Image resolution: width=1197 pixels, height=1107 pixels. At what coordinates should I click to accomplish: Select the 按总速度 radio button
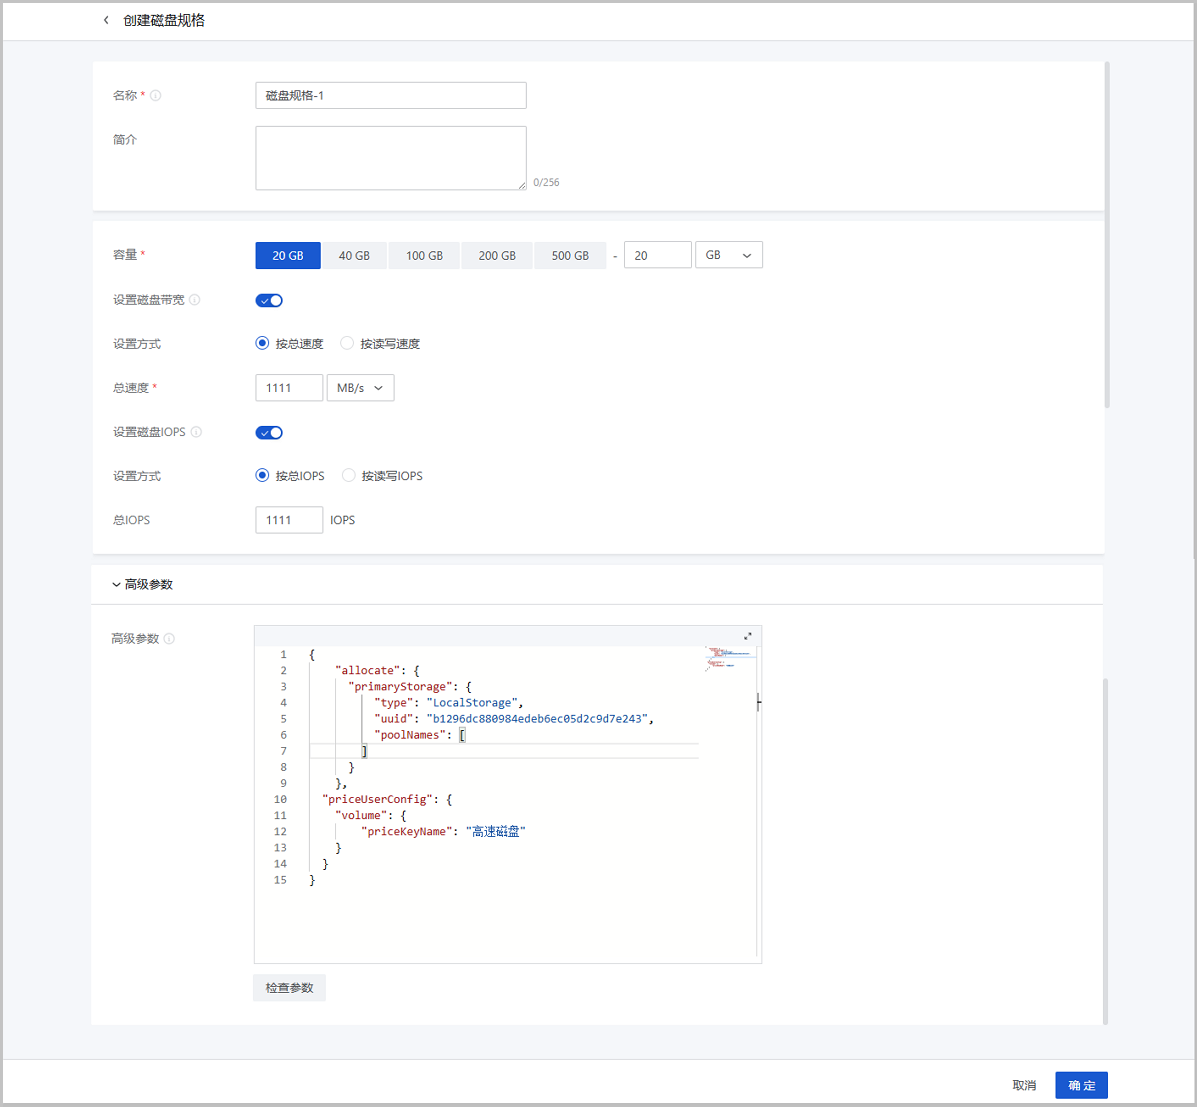coord(263,344)
